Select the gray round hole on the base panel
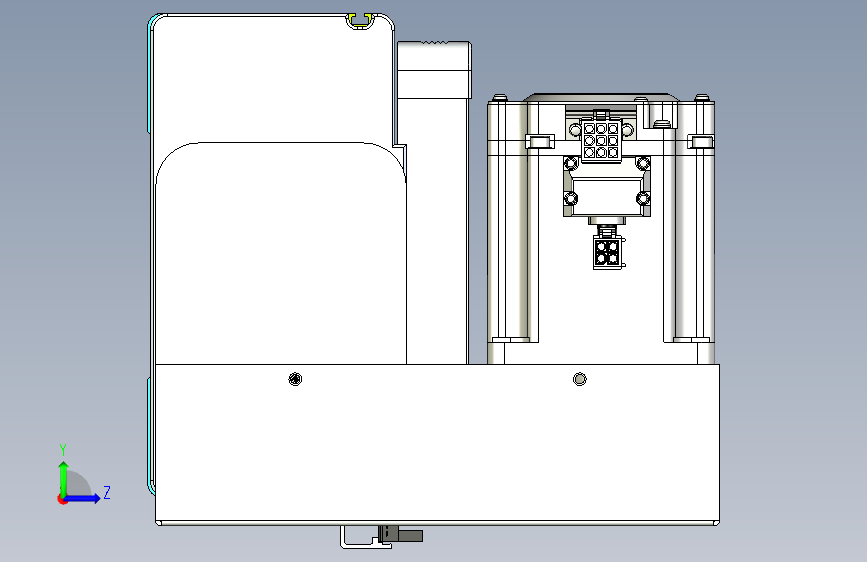The image size is (867, 562). (x=579, y=379)
